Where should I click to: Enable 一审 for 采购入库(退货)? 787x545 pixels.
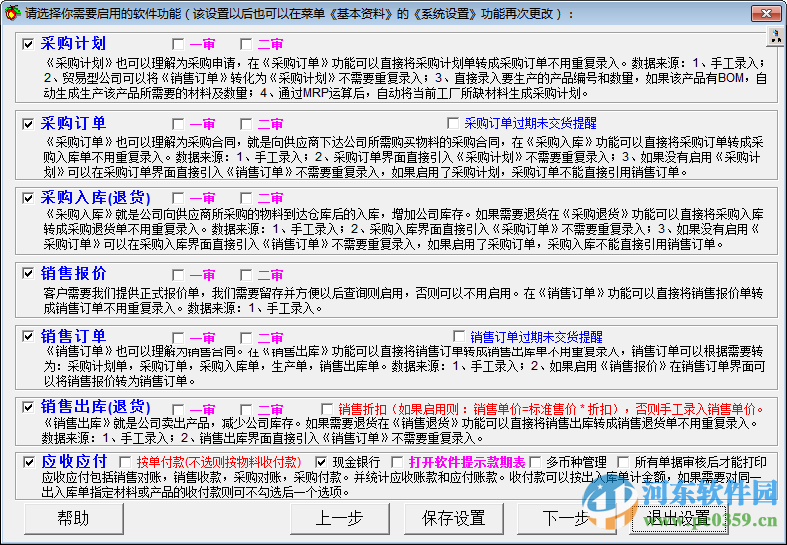178,198
